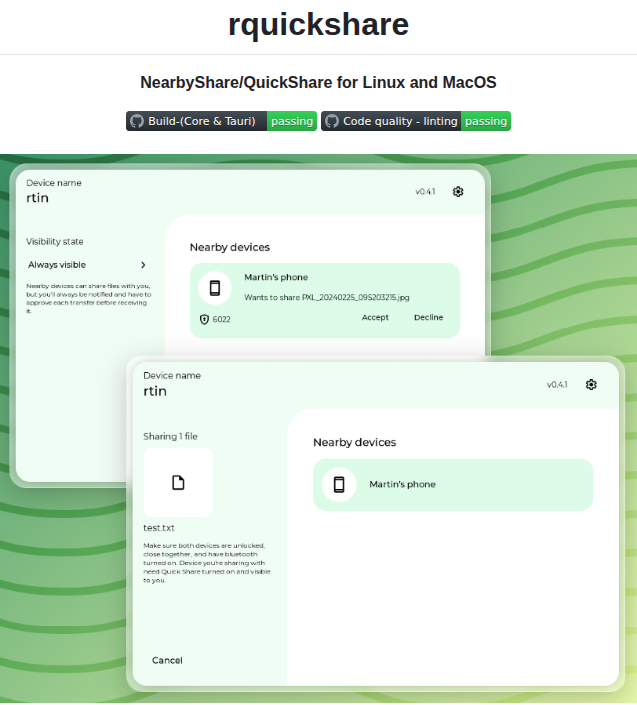Click phone icon in front window device card

pos(339,484)
